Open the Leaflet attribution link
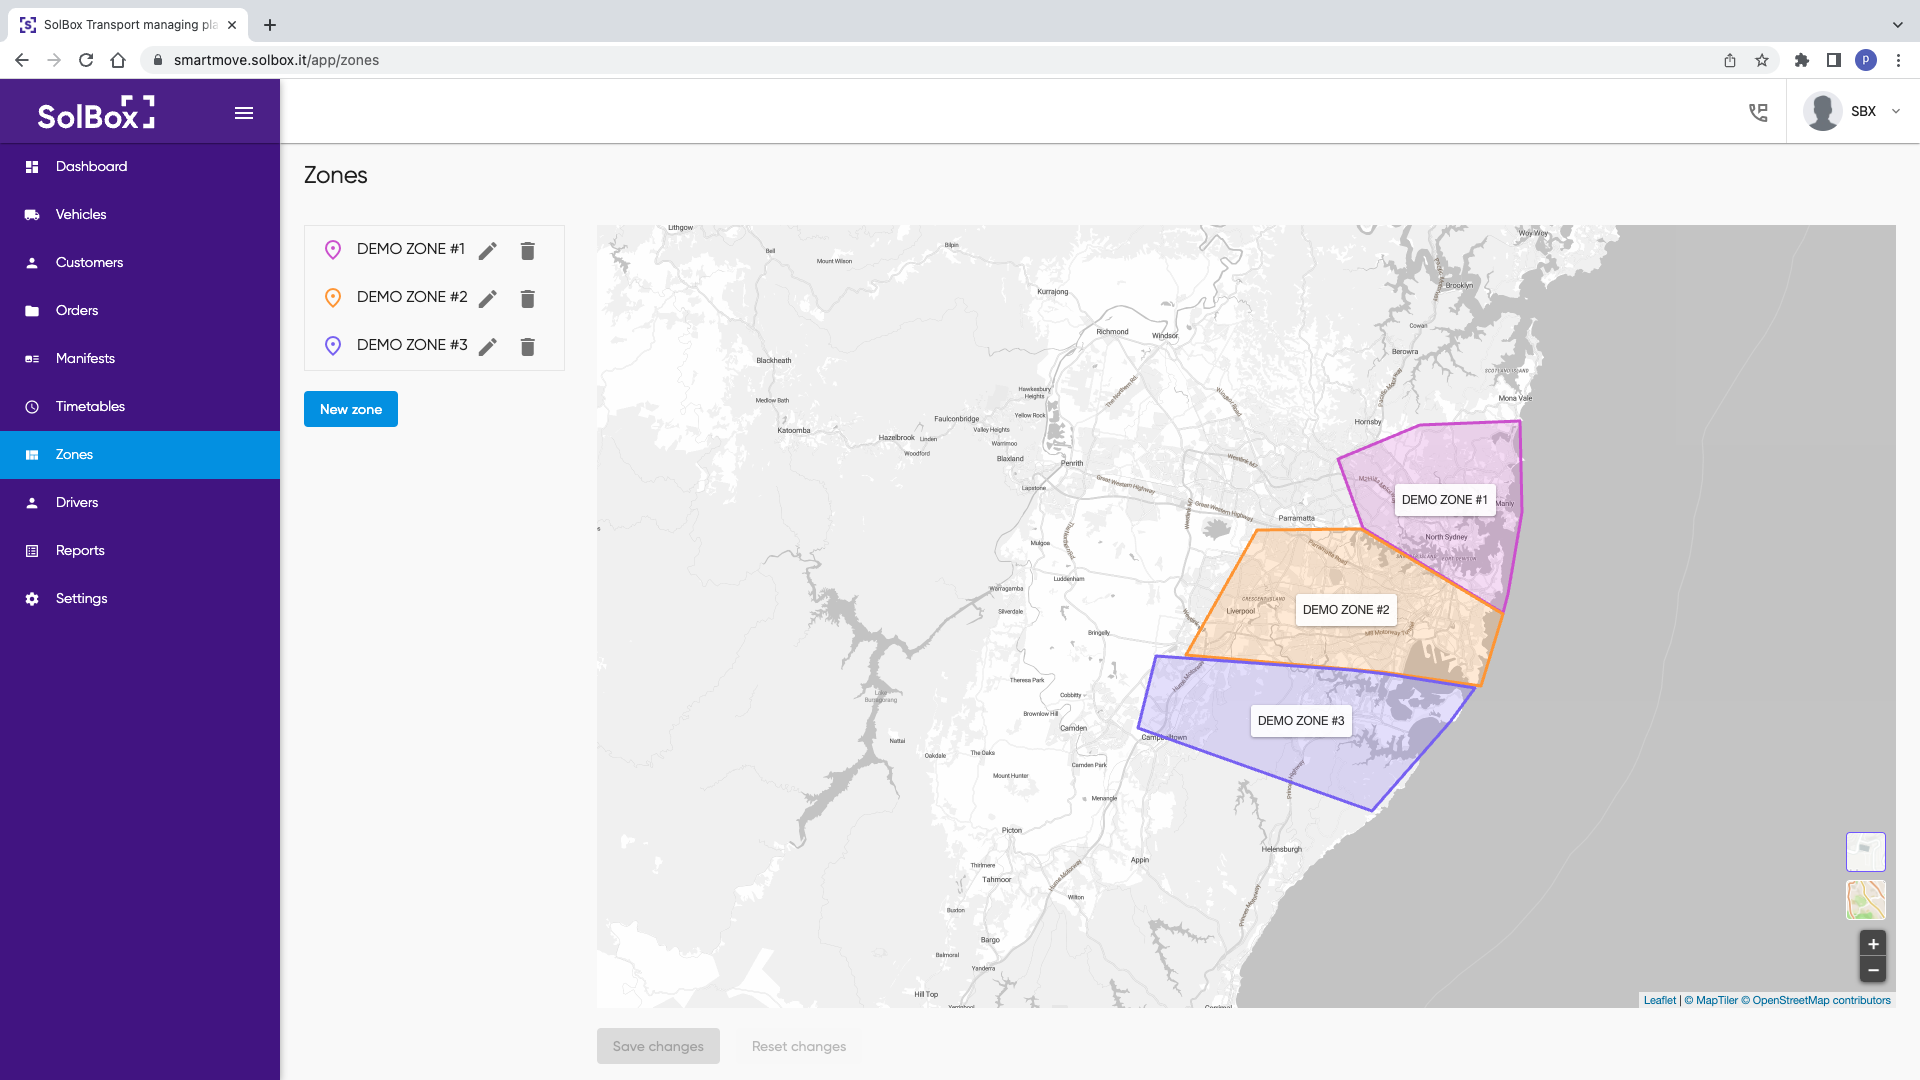The image size is (1920, 1080). [1660, 1000]
